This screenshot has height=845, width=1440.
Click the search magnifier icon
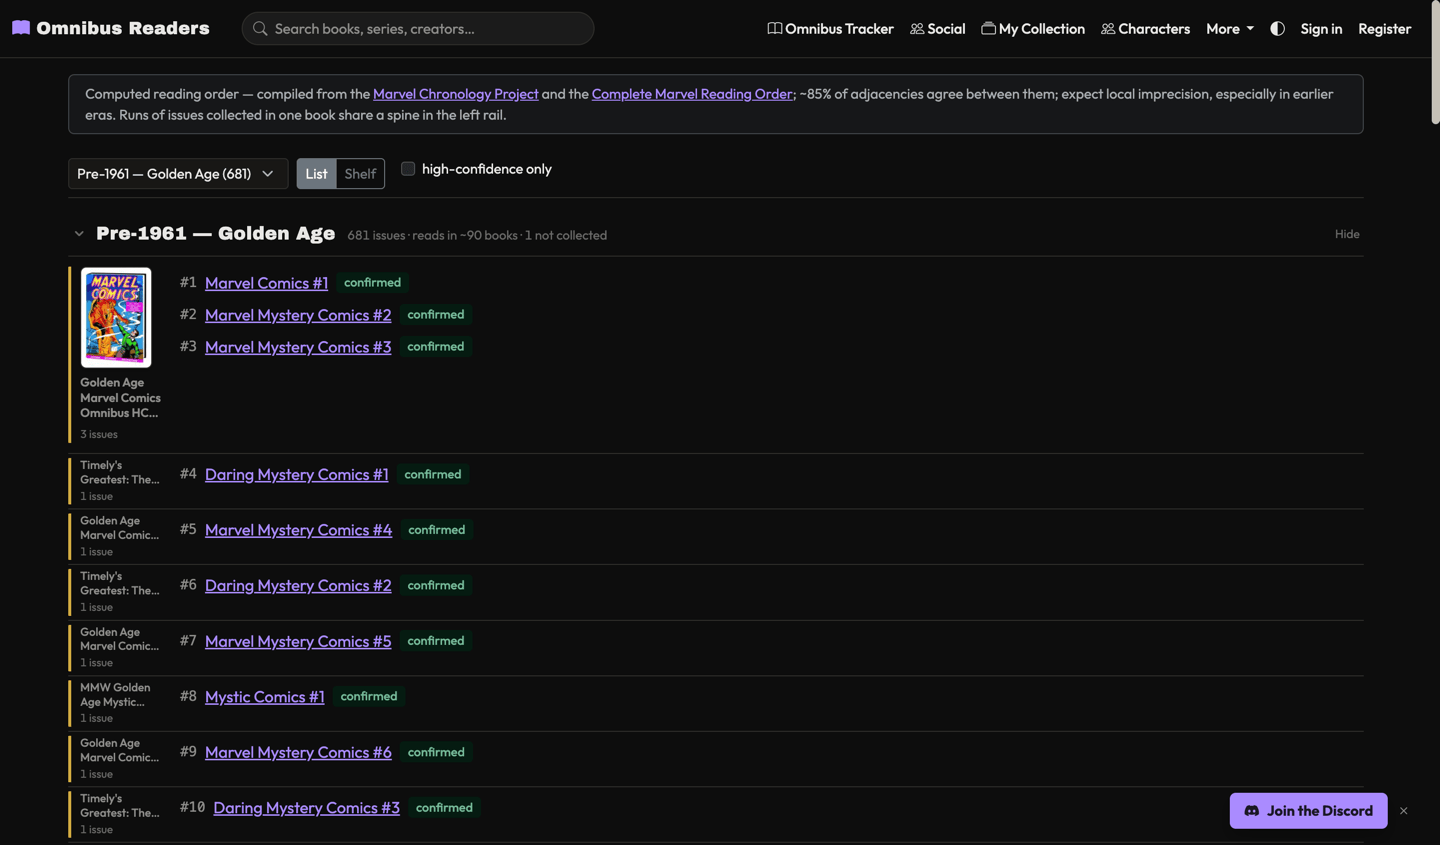tap(260, 29)
